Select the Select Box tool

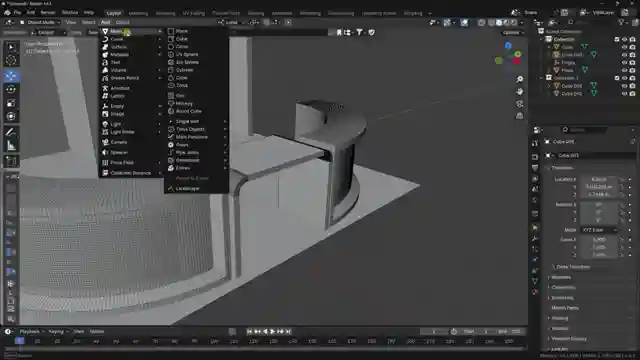(11, 47)
